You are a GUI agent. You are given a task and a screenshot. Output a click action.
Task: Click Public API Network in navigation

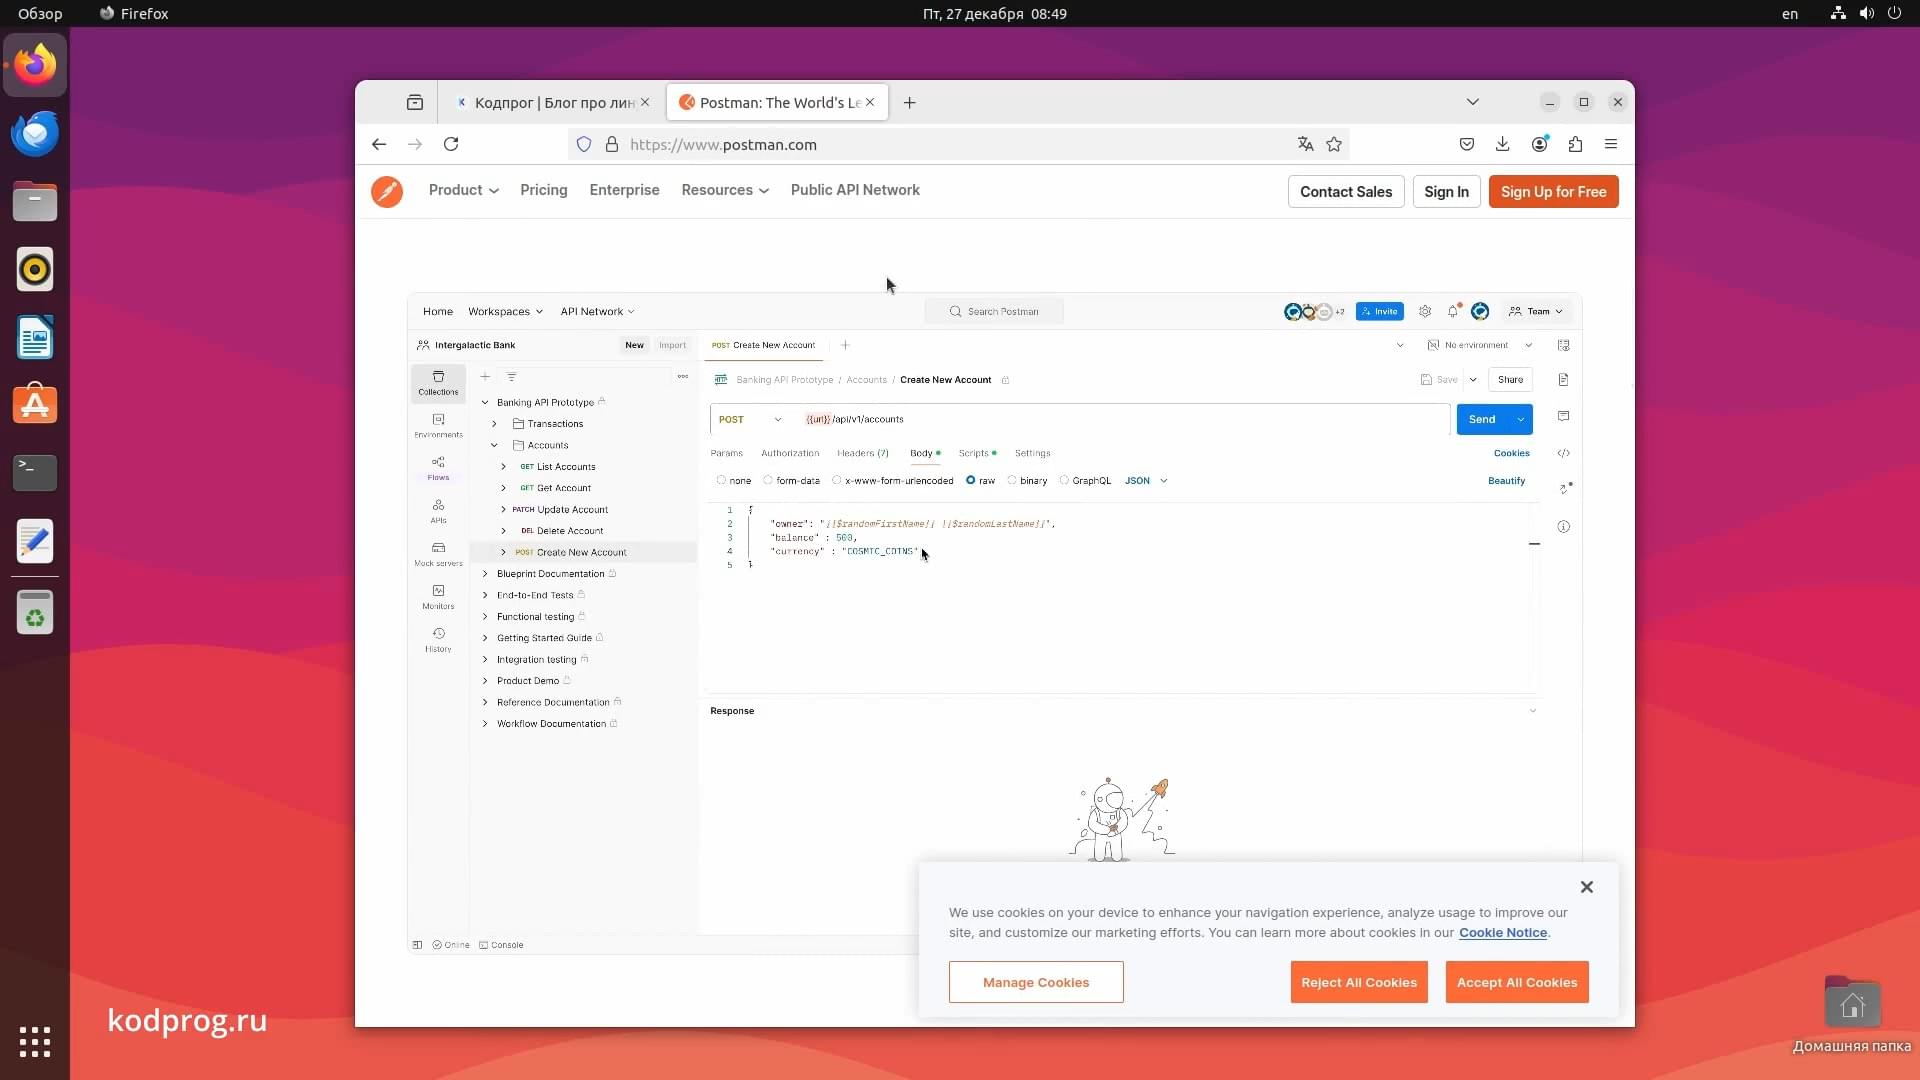coord(855,190)
